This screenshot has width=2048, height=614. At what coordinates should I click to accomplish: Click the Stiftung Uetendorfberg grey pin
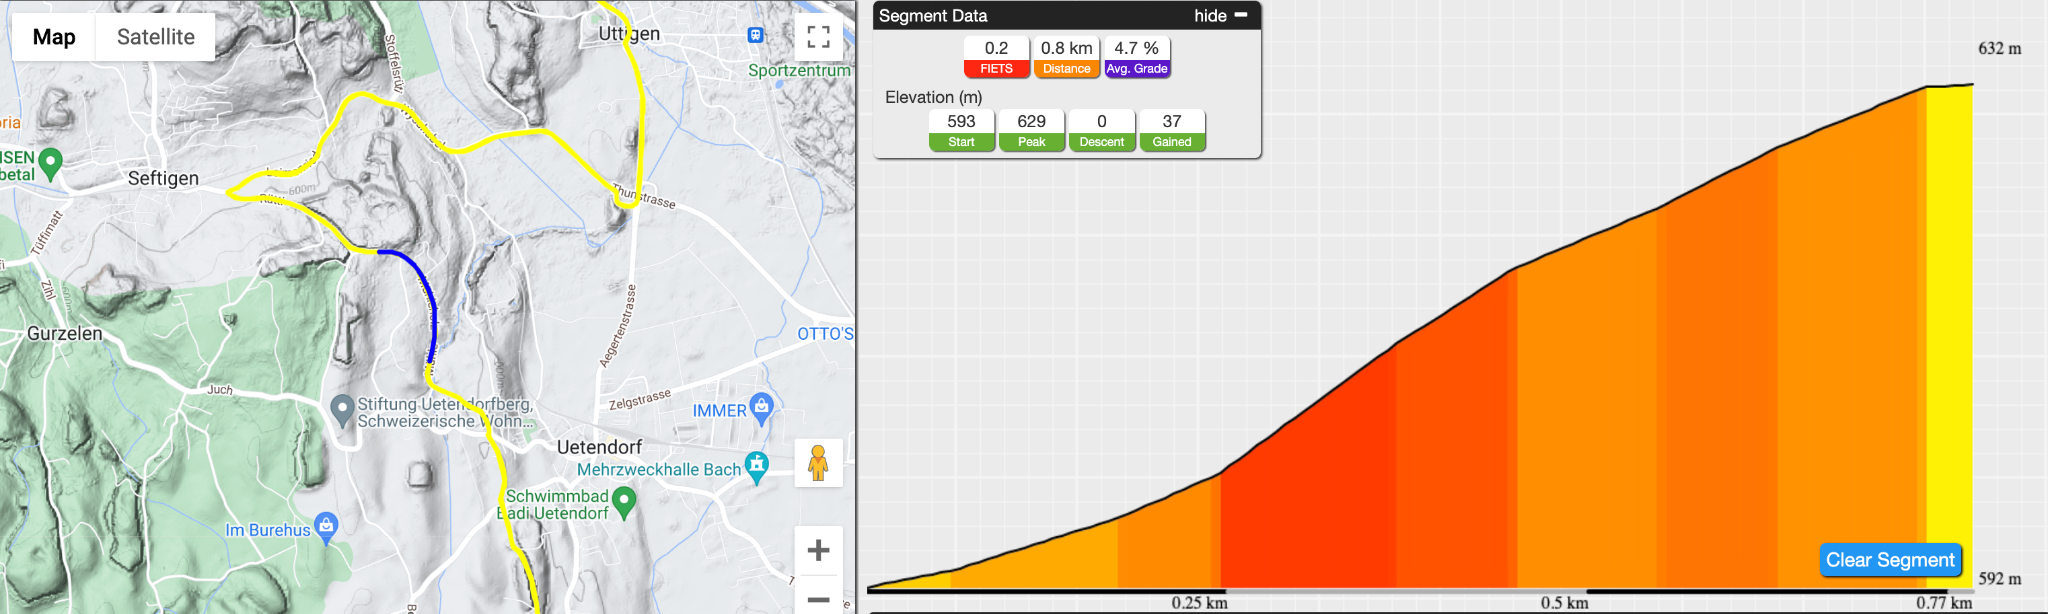click(x=342, y=410)
